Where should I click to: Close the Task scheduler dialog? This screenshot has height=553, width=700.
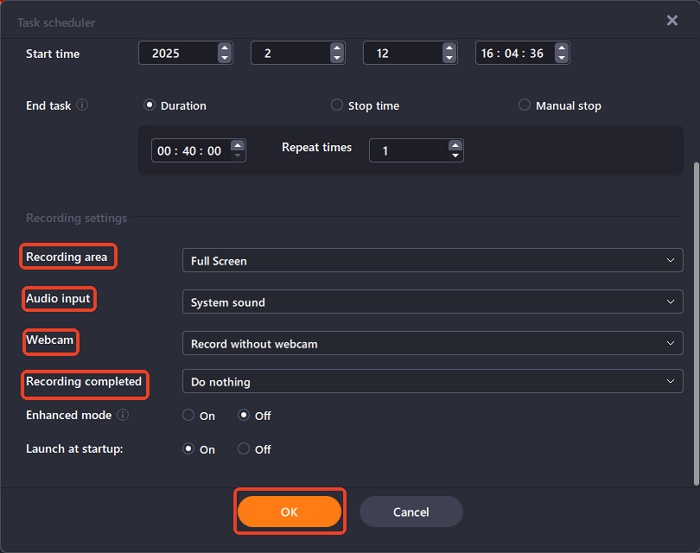point(672,20)
